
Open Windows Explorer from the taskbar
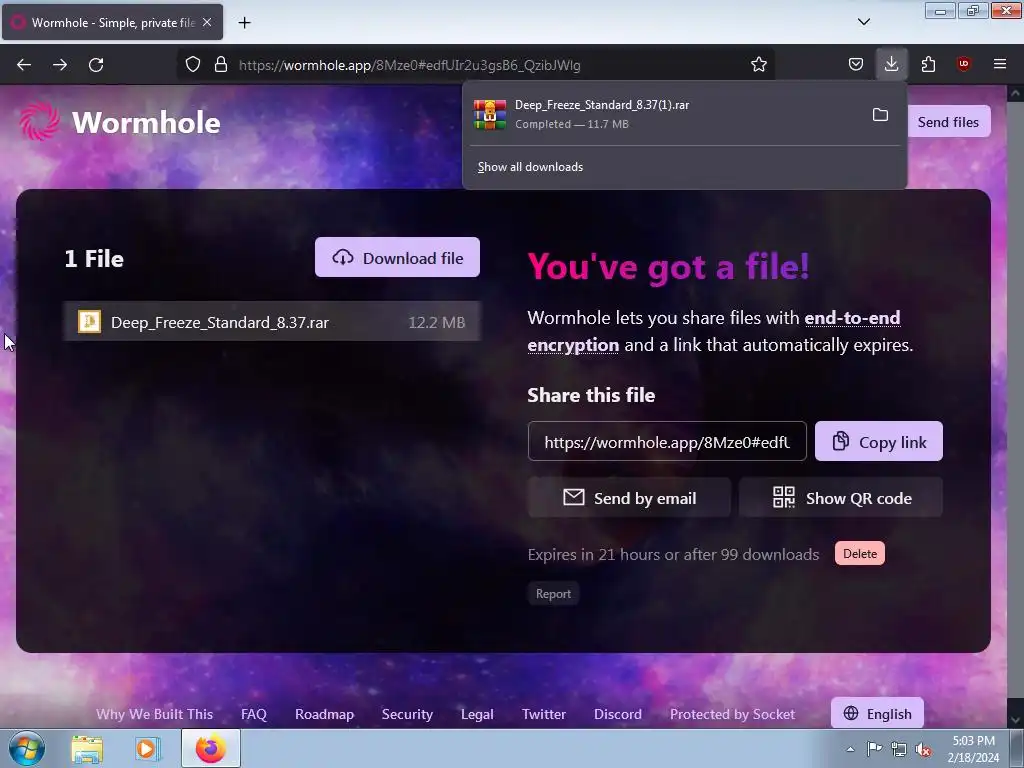87,749
